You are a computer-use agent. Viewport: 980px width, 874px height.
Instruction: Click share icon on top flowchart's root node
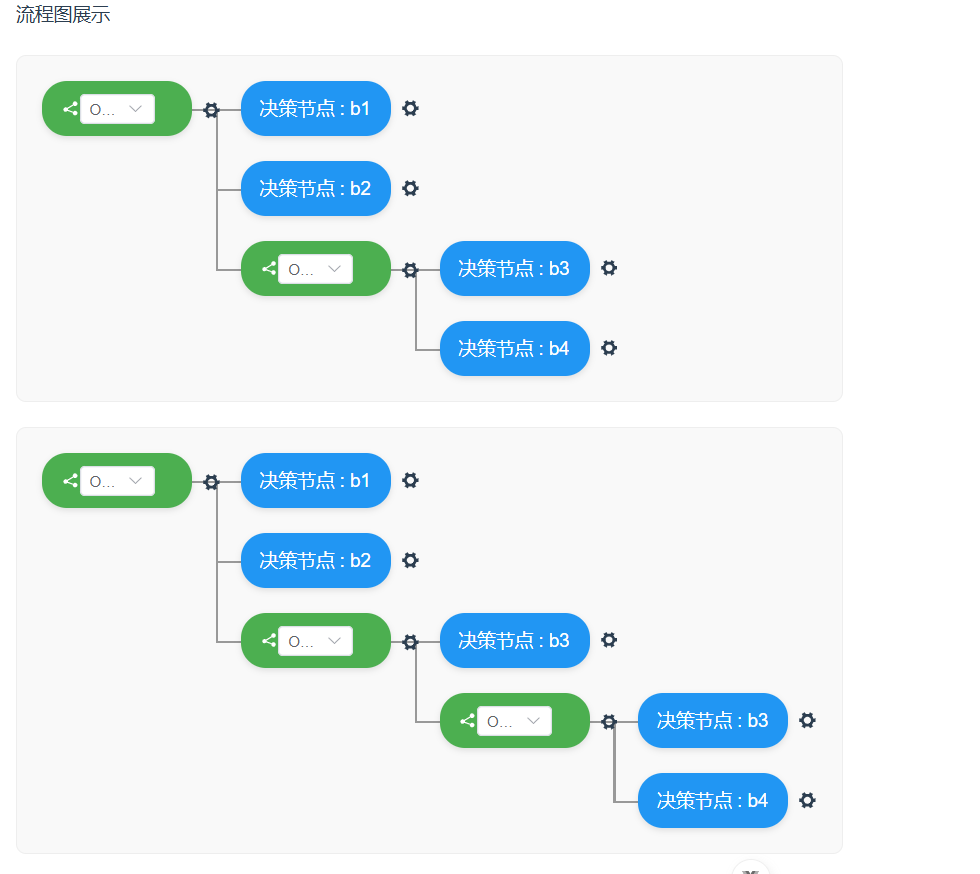pyautogui.click(x=70, y=109)
